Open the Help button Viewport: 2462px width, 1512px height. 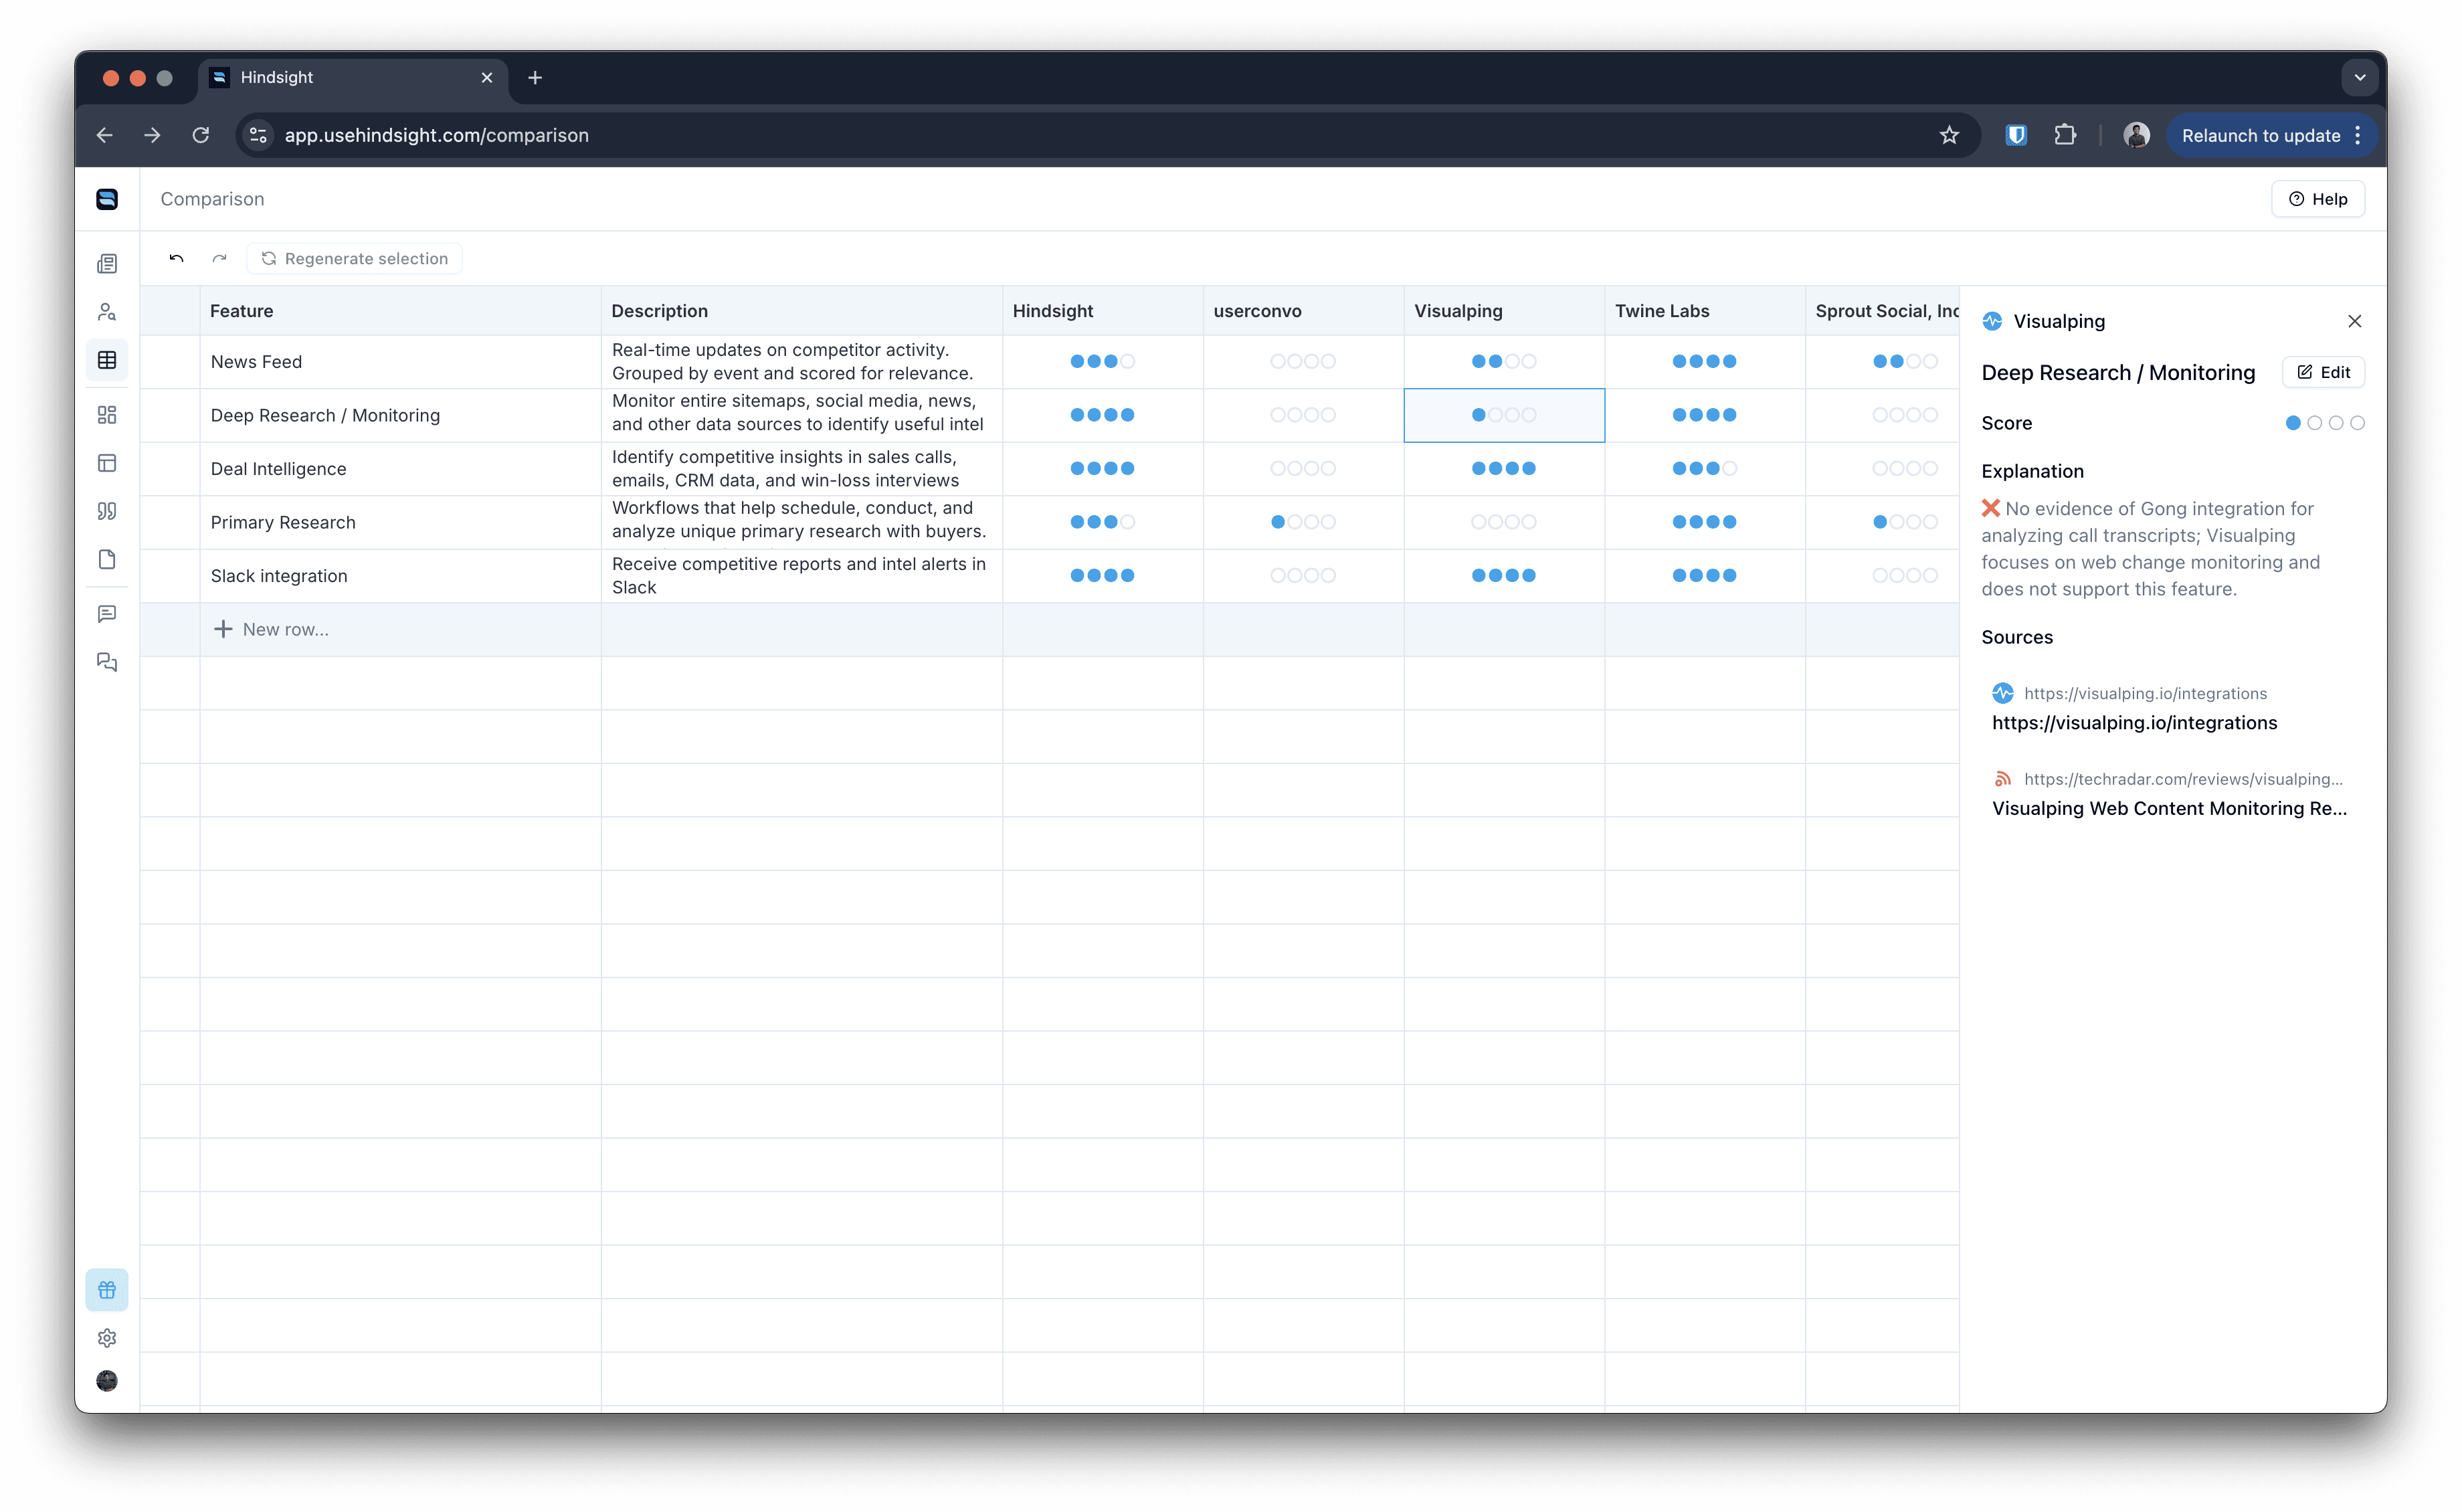pyautogui.click(x=2317, y=199)
